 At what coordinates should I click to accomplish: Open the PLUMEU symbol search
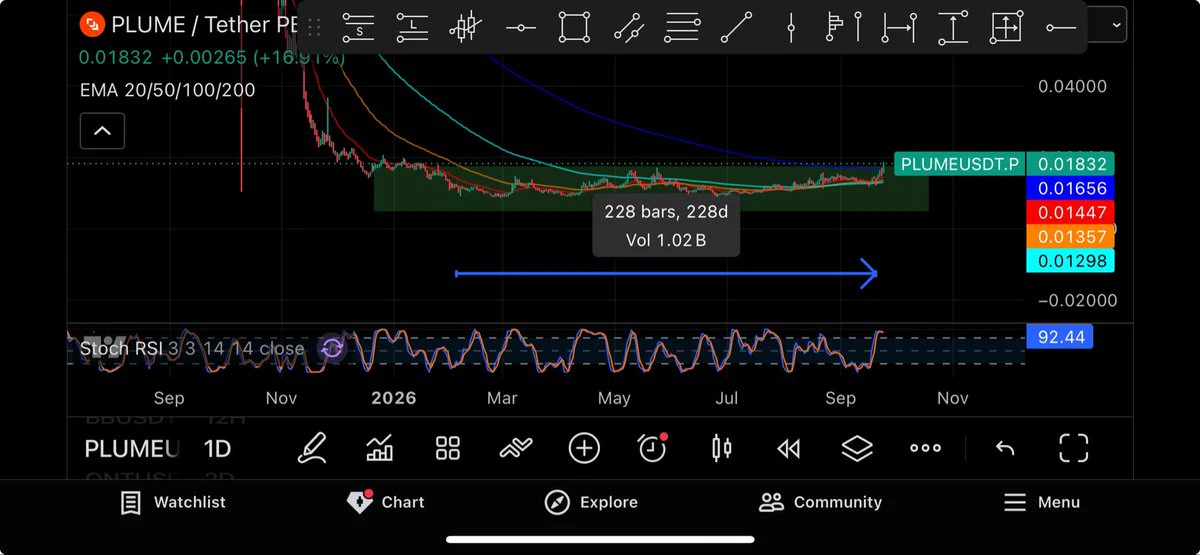point(131,449)
